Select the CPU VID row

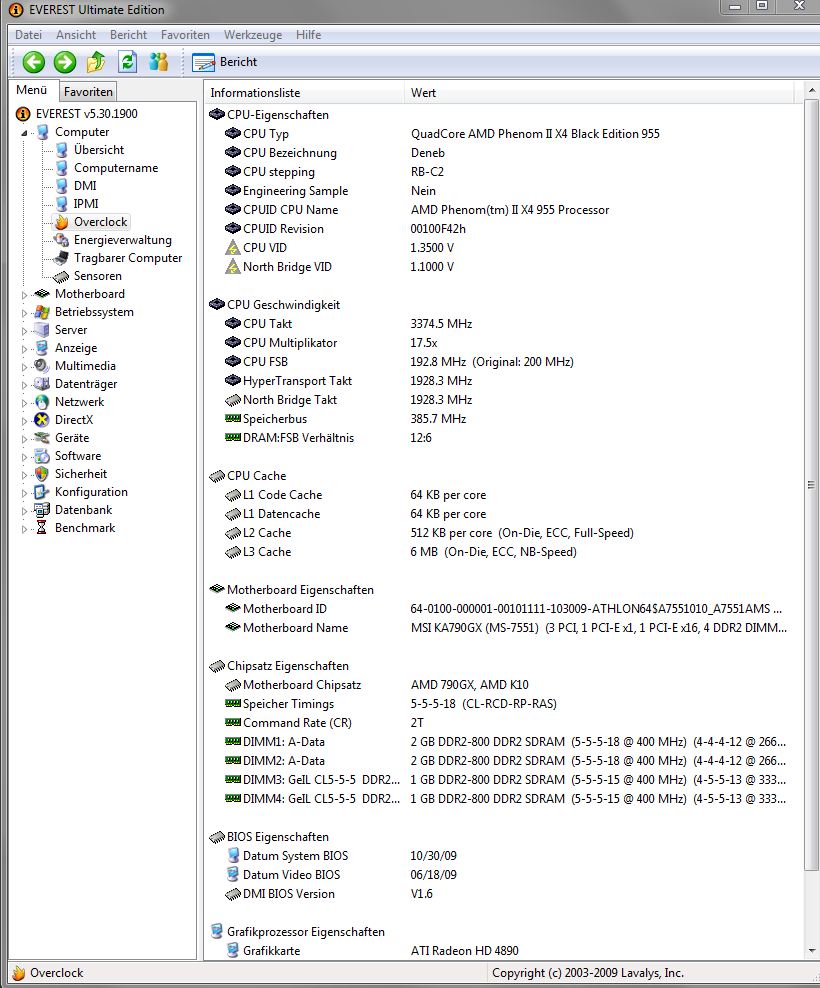[x=504, y=248]
